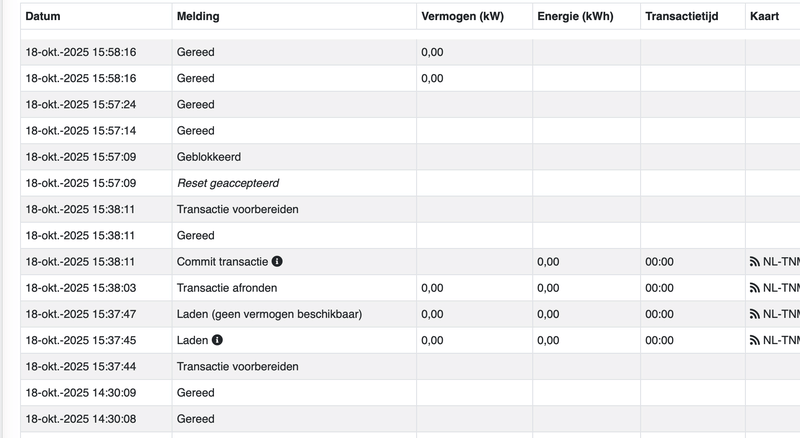Select the Reset geaccepteerd message

(x=228, y=183)
